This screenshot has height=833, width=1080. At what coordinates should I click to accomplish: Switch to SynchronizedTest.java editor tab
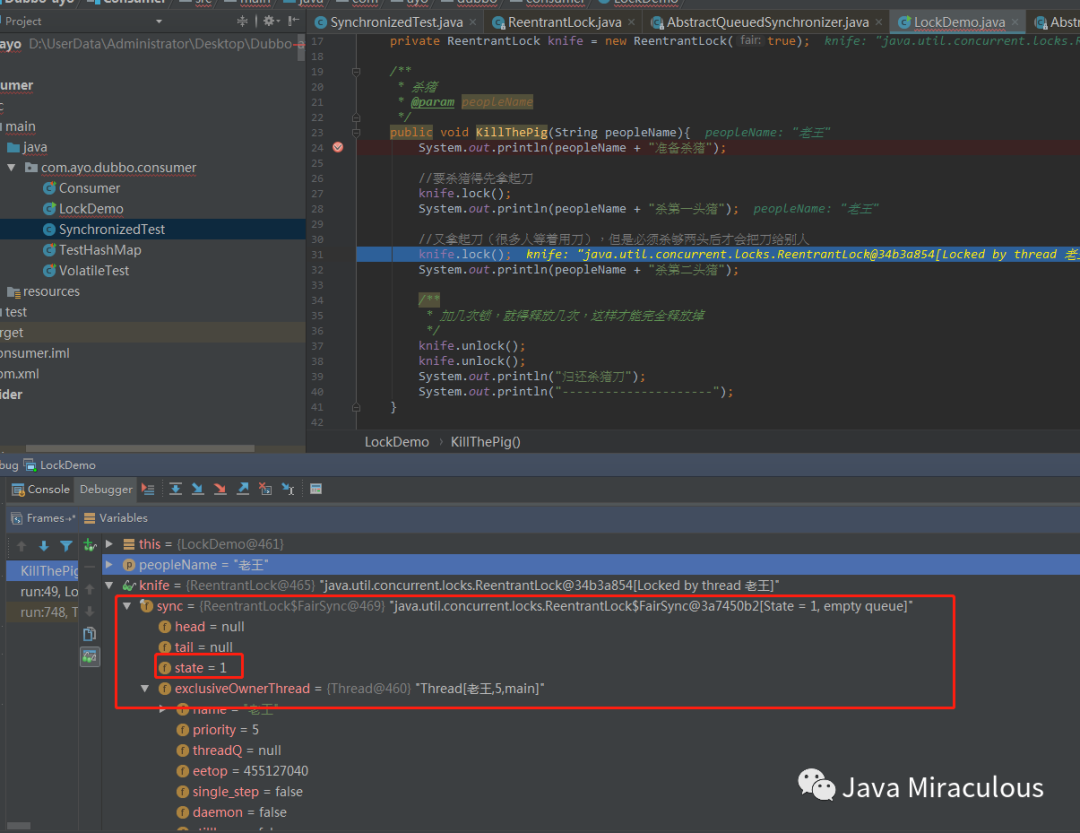tap(396, 22)
